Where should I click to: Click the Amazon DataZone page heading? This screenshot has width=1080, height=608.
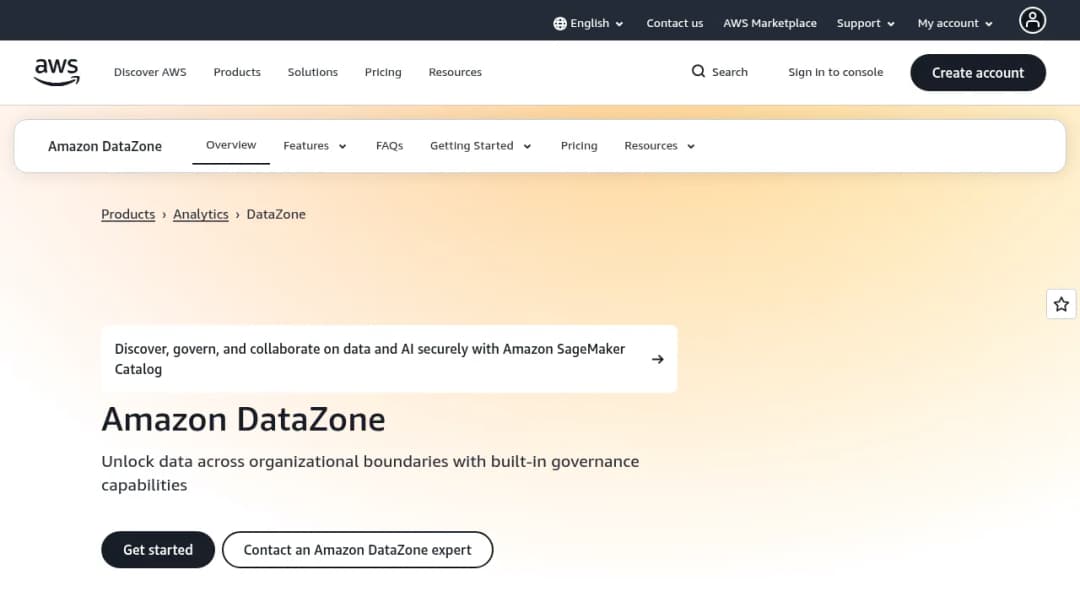[x=243, y=419]
